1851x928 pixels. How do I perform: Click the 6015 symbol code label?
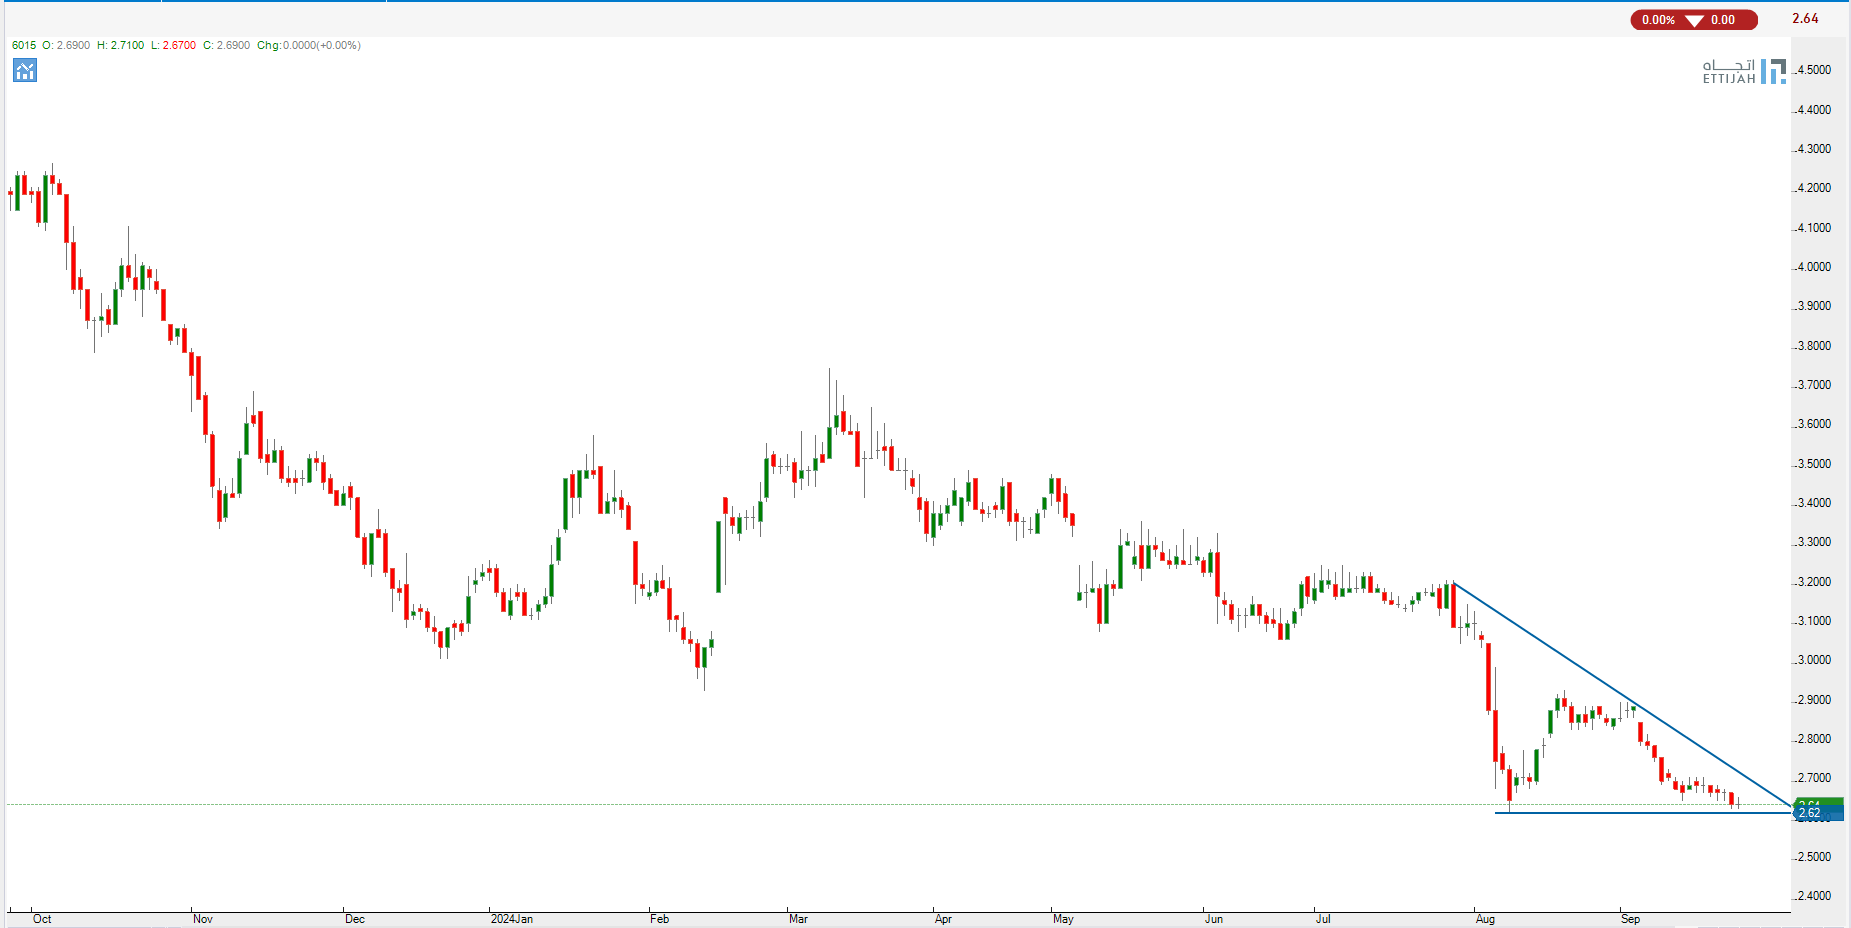tap(23, 45)
